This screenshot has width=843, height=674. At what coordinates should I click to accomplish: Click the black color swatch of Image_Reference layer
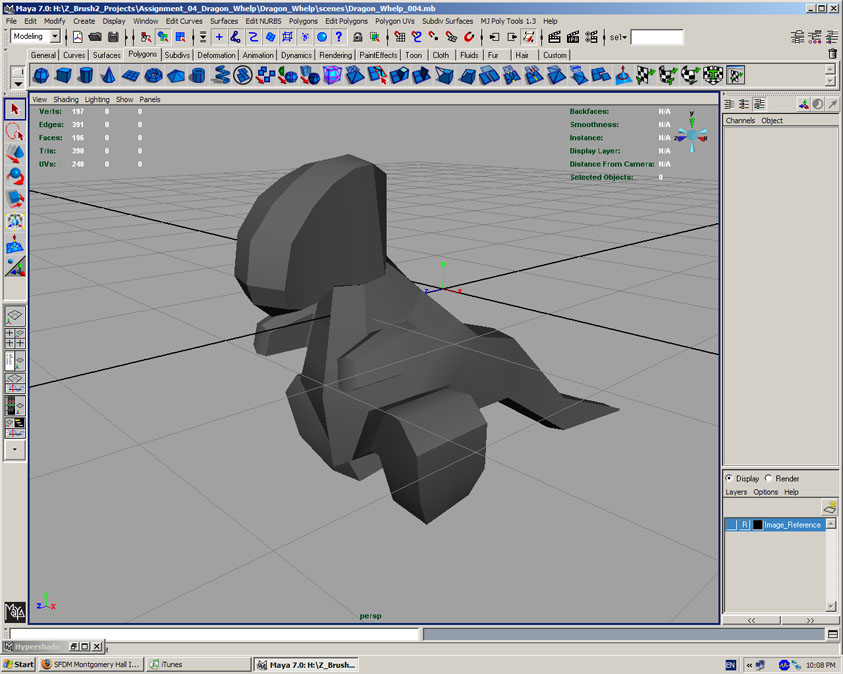click(758, 525)
